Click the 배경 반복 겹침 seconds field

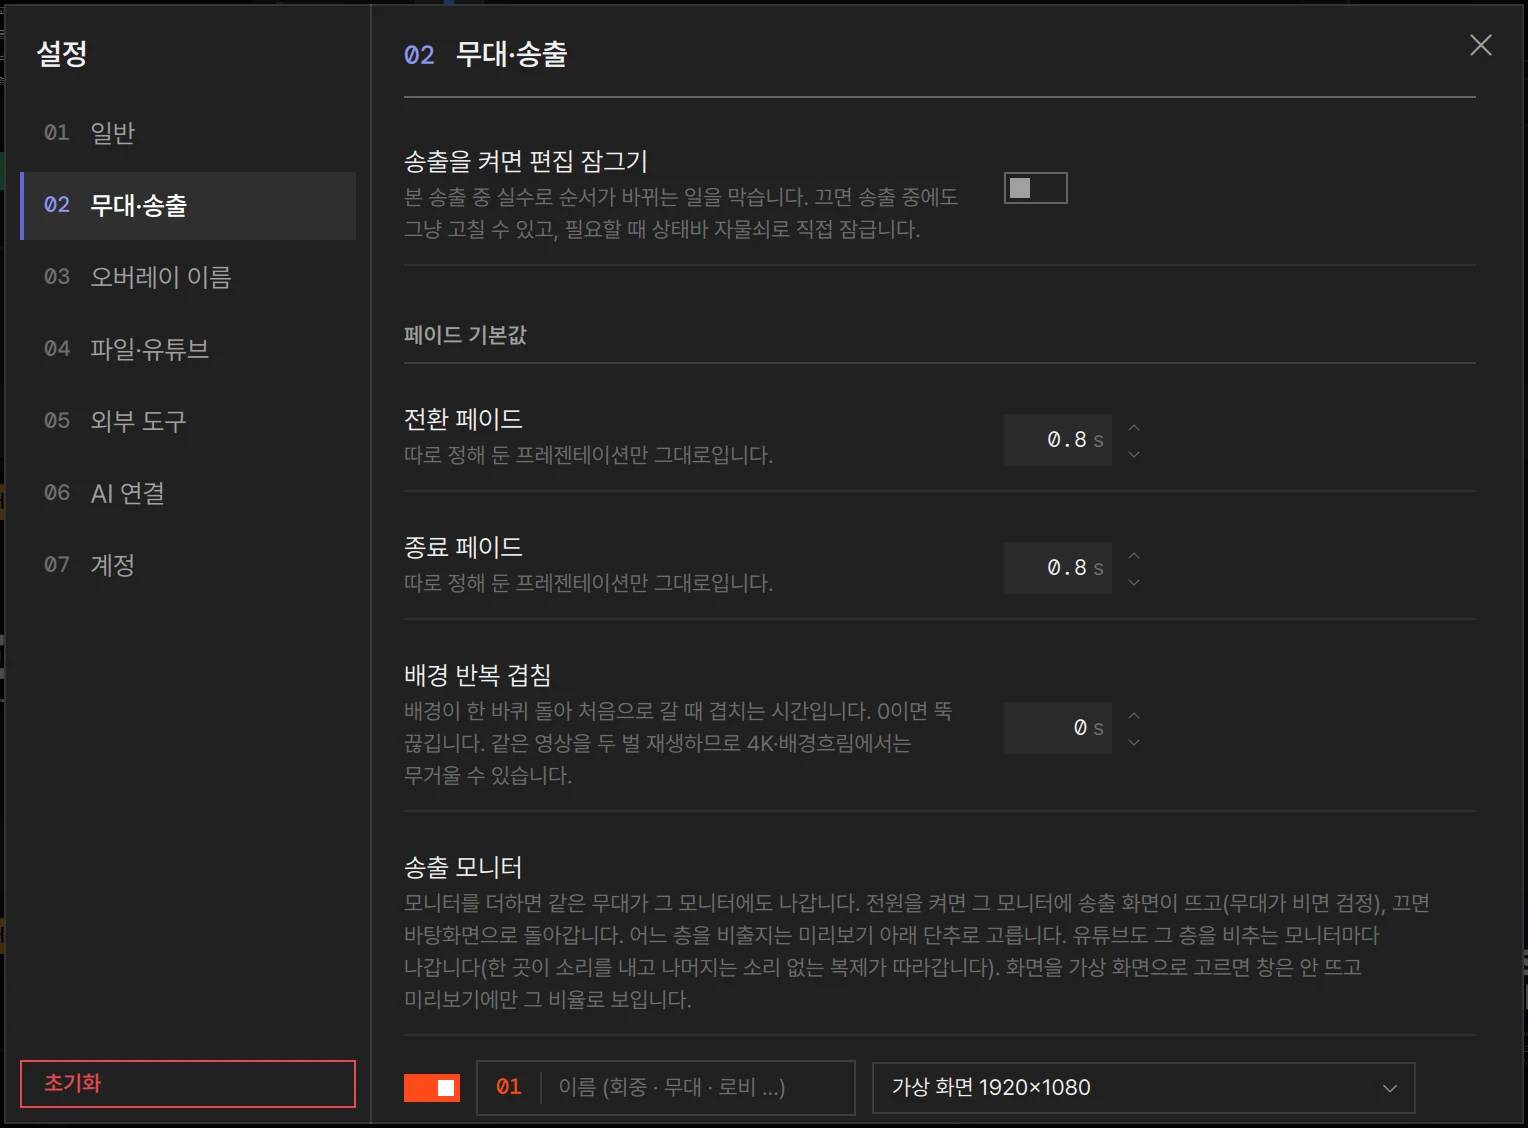(1058, 728)
